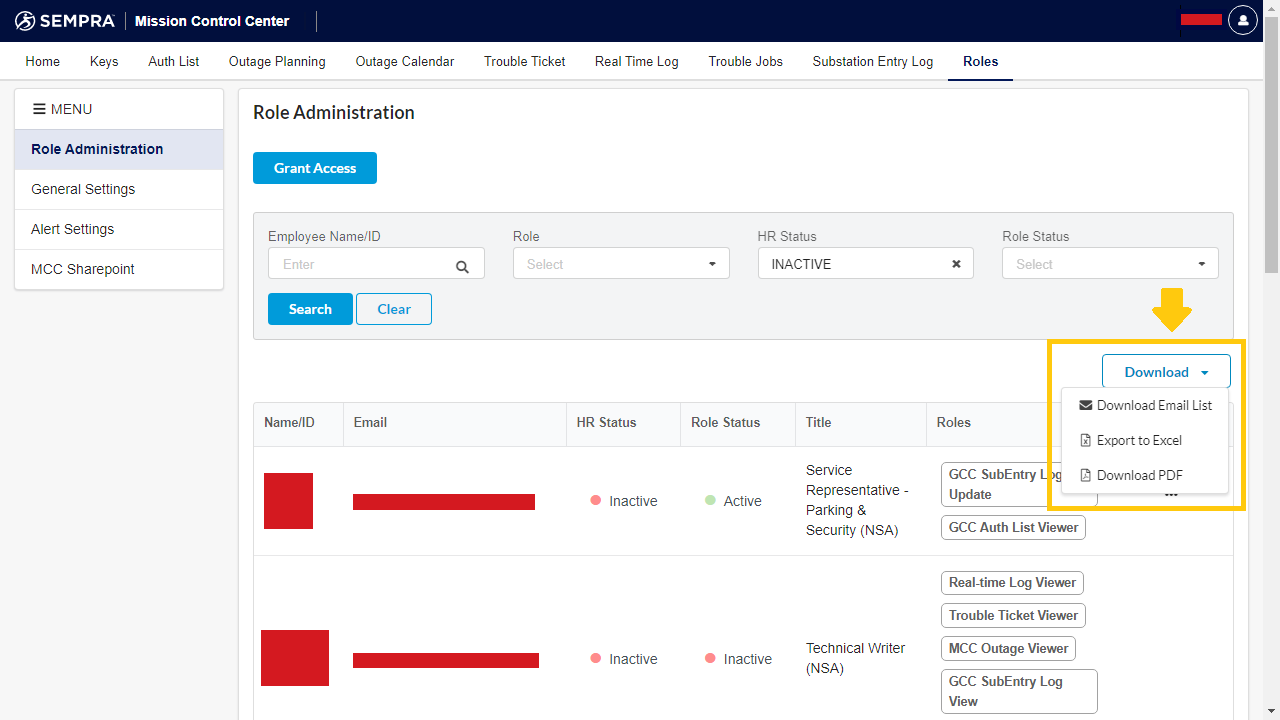Click the Sempra logo in header
The image size is (1280, 720).
[65, 21]
